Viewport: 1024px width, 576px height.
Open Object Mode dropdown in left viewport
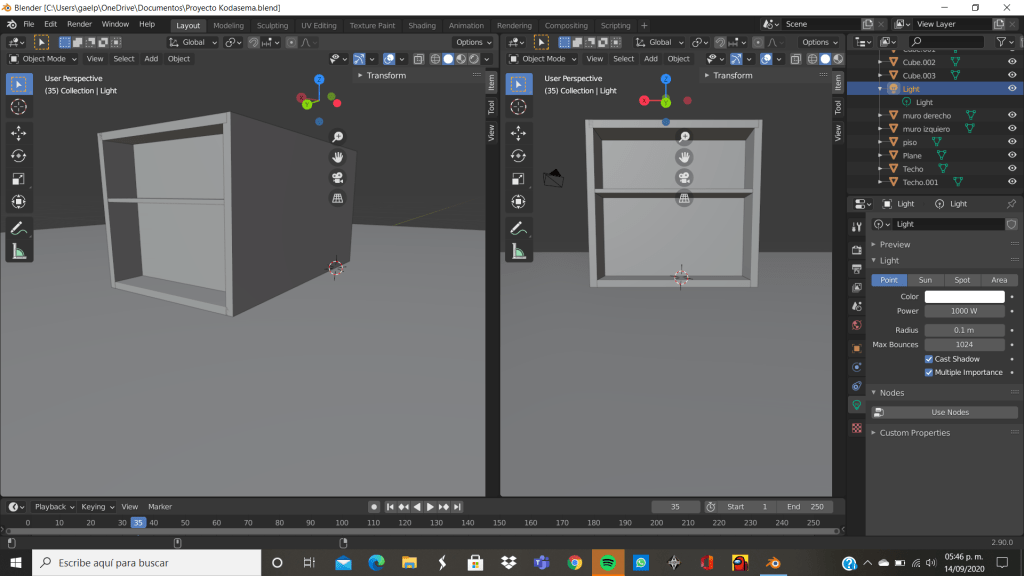pos(42,59)
